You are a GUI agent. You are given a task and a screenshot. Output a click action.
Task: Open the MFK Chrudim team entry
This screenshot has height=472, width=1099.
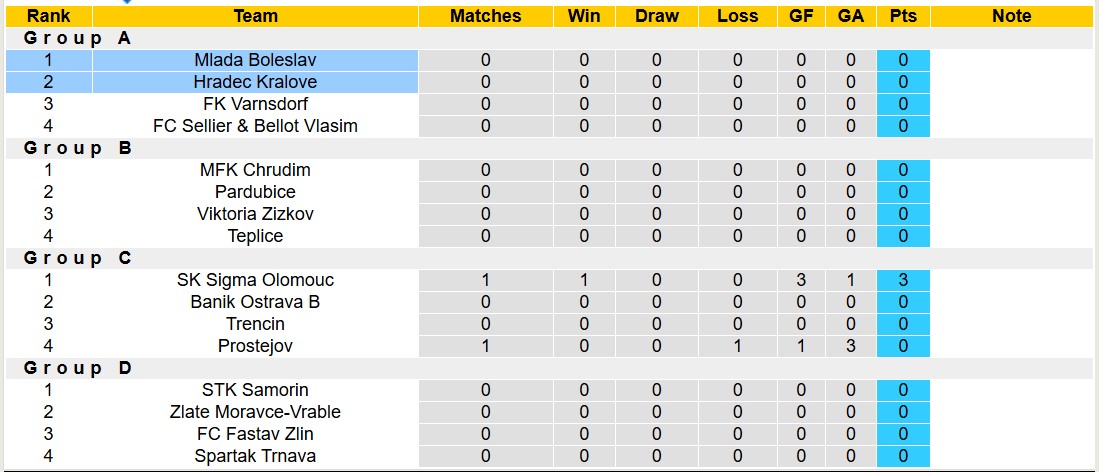click(x=255, y=170)
